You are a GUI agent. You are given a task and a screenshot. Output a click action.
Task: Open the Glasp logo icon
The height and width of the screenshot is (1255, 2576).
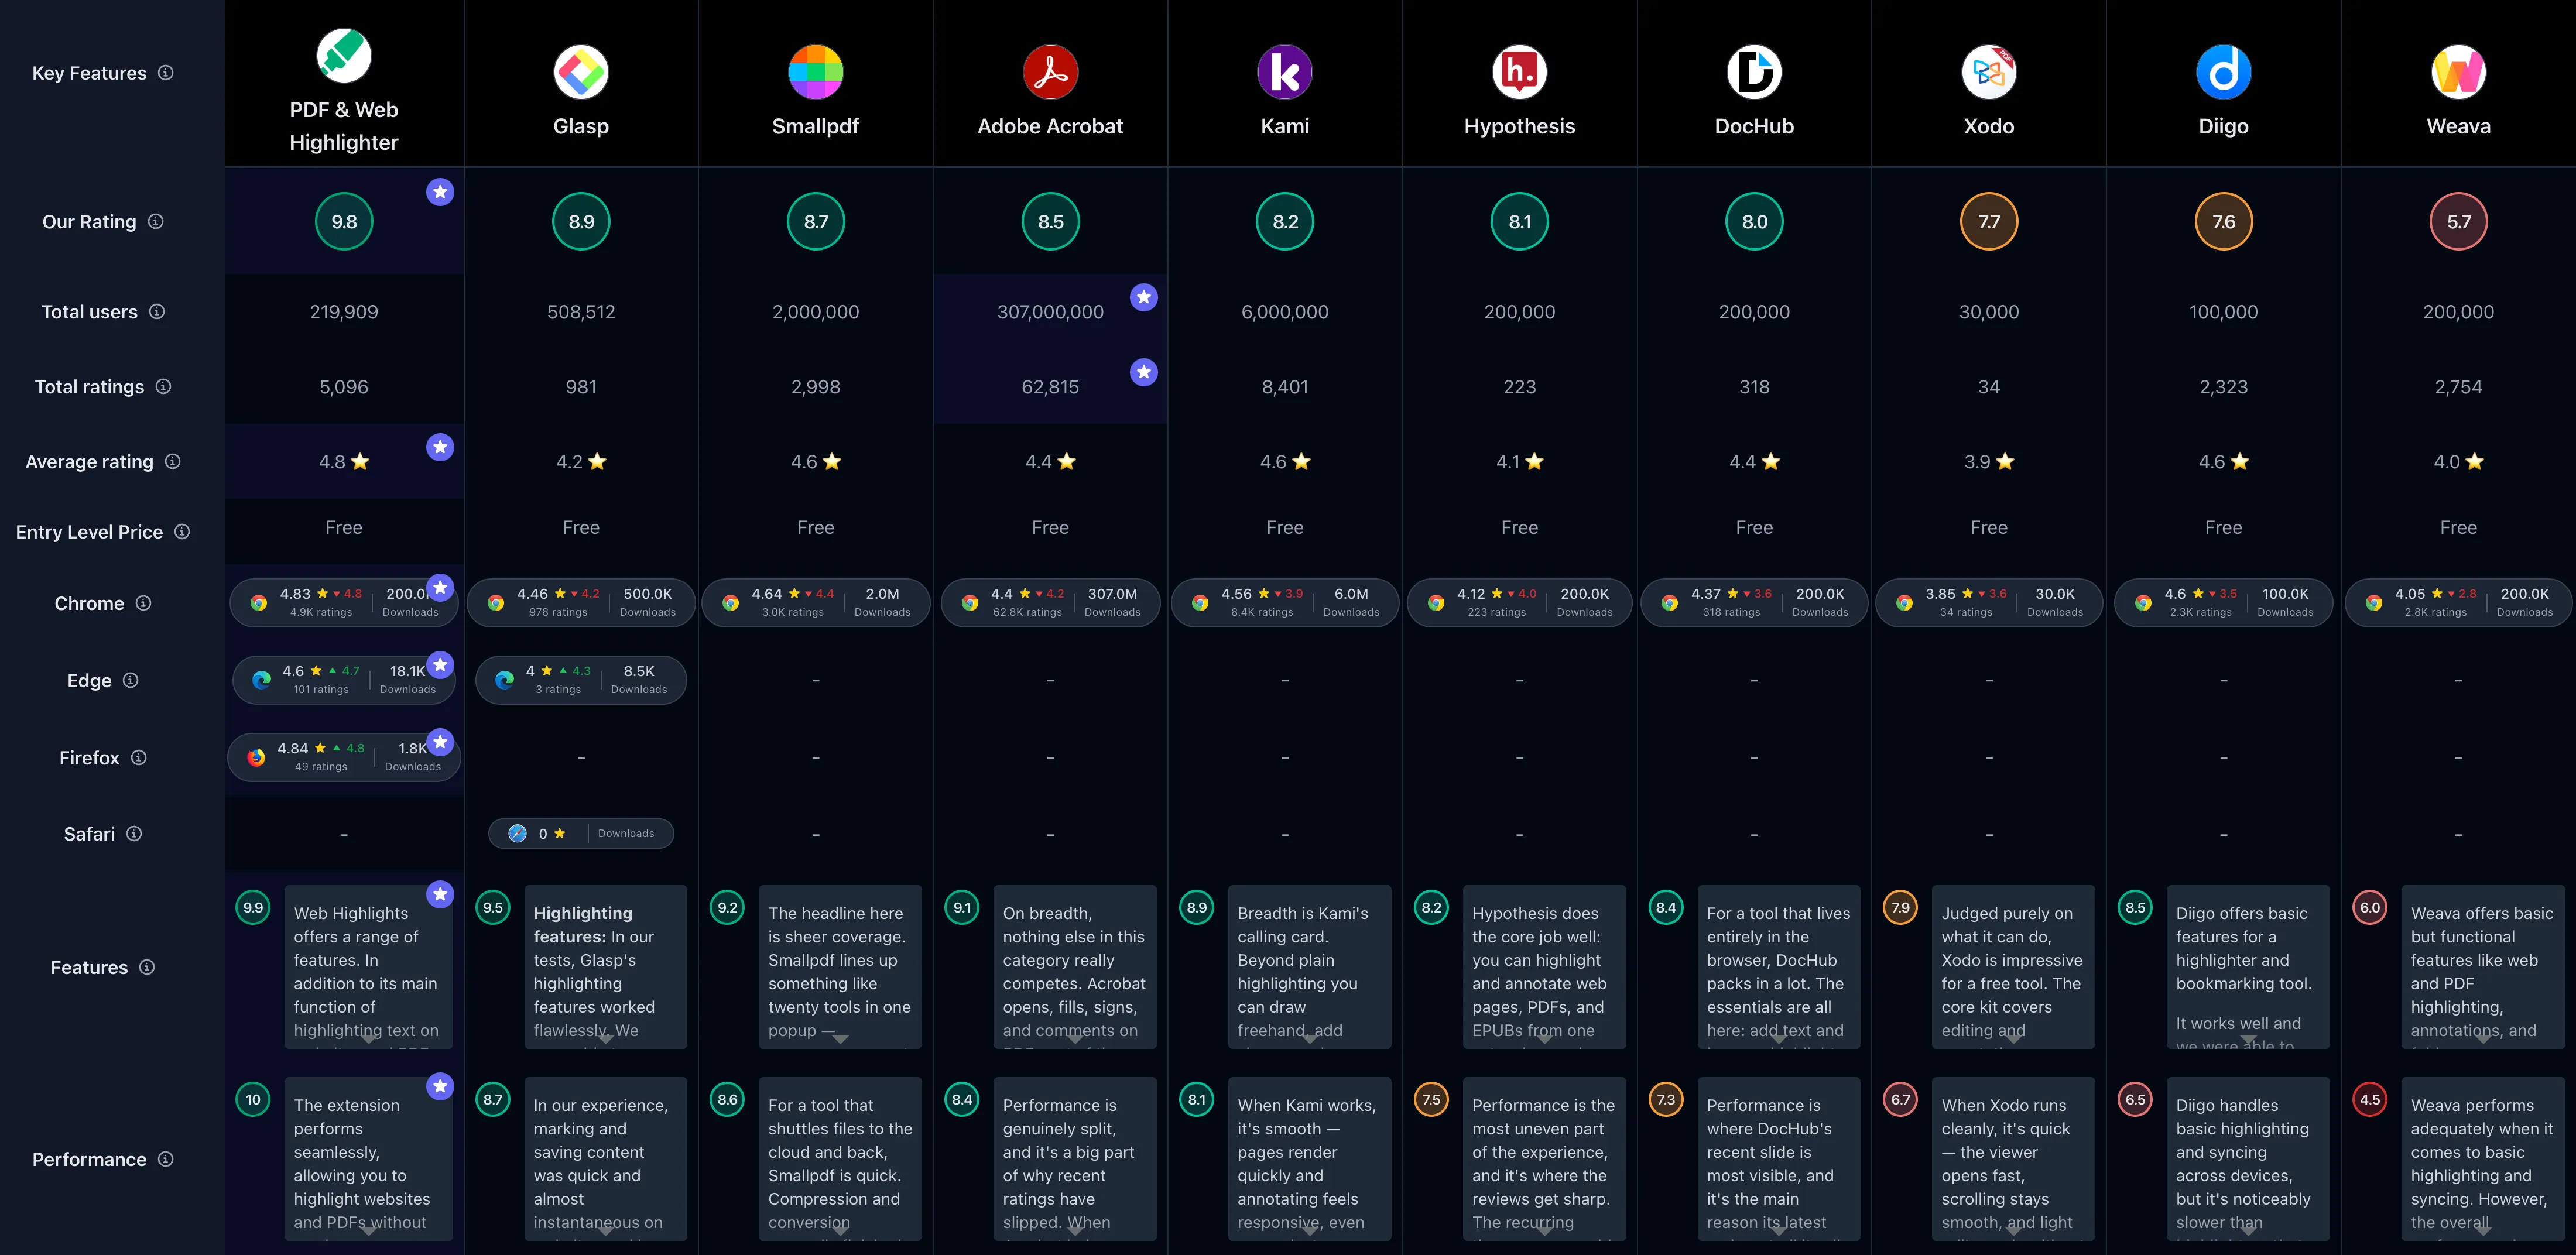[x=581, y=72]
